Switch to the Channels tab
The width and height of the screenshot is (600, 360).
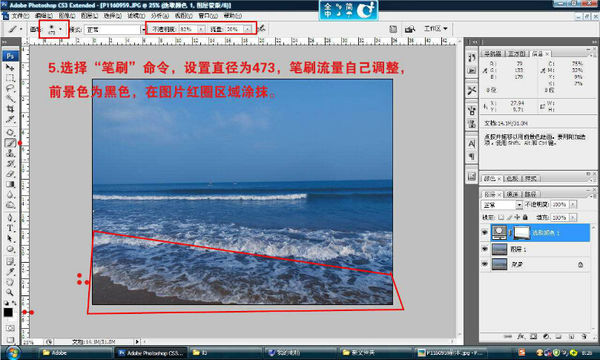[512, 194]
